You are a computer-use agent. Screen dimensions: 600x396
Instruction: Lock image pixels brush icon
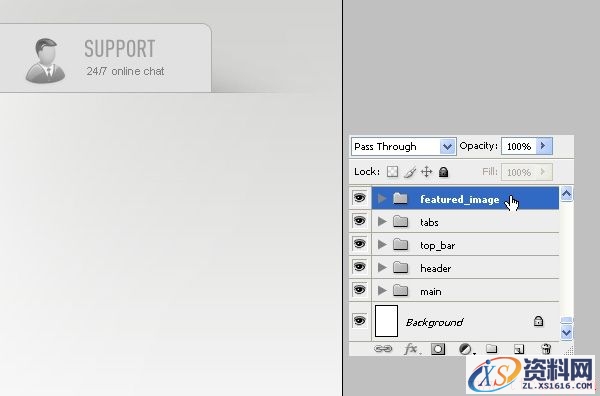click(409, 172)
